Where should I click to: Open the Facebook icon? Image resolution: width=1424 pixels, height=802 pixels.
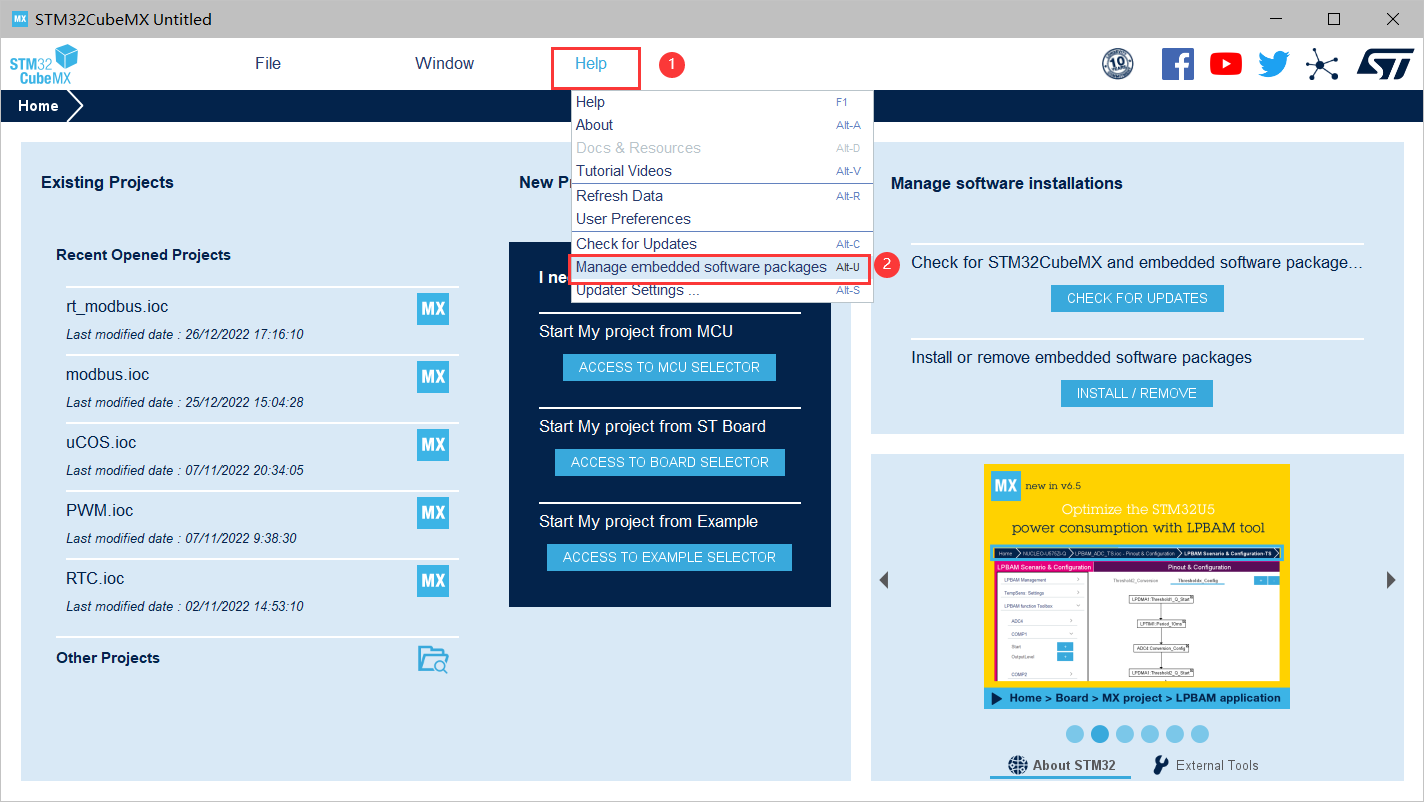[1178, 64]
